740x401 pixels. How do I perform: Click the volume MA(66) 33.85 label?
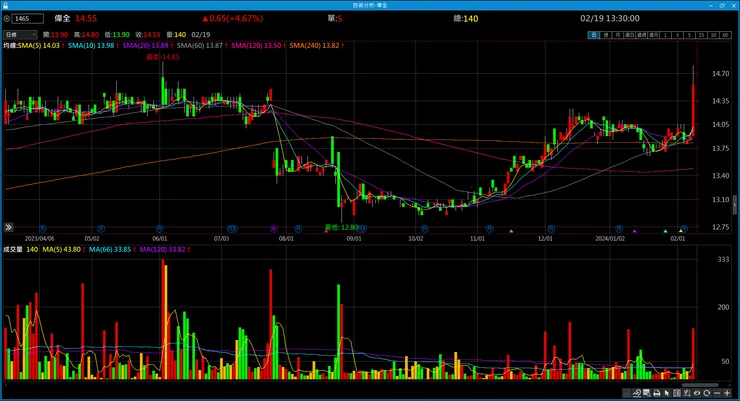click(x=110, y=250)
